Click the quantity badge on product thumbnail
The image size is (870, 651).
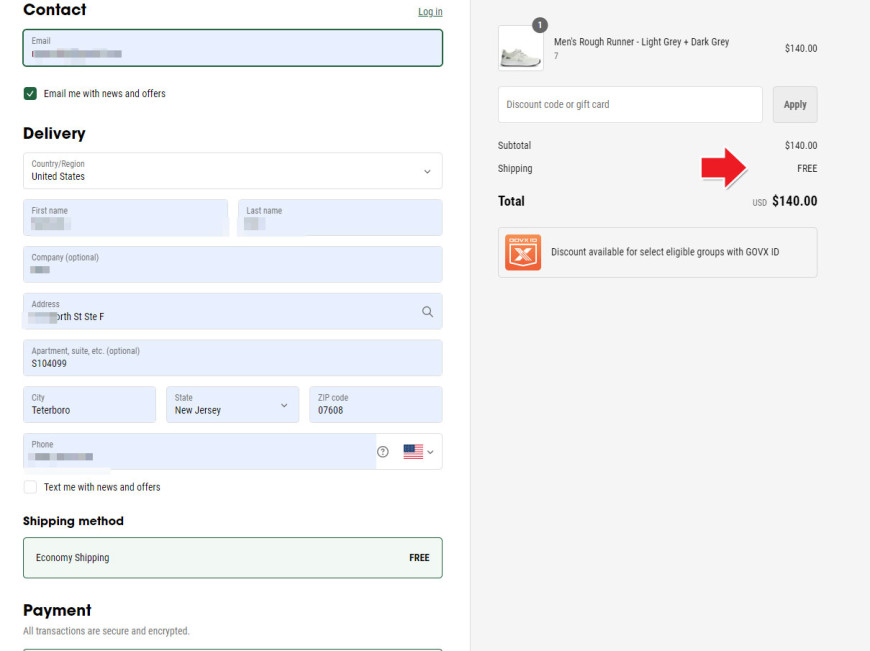point(540,25)
